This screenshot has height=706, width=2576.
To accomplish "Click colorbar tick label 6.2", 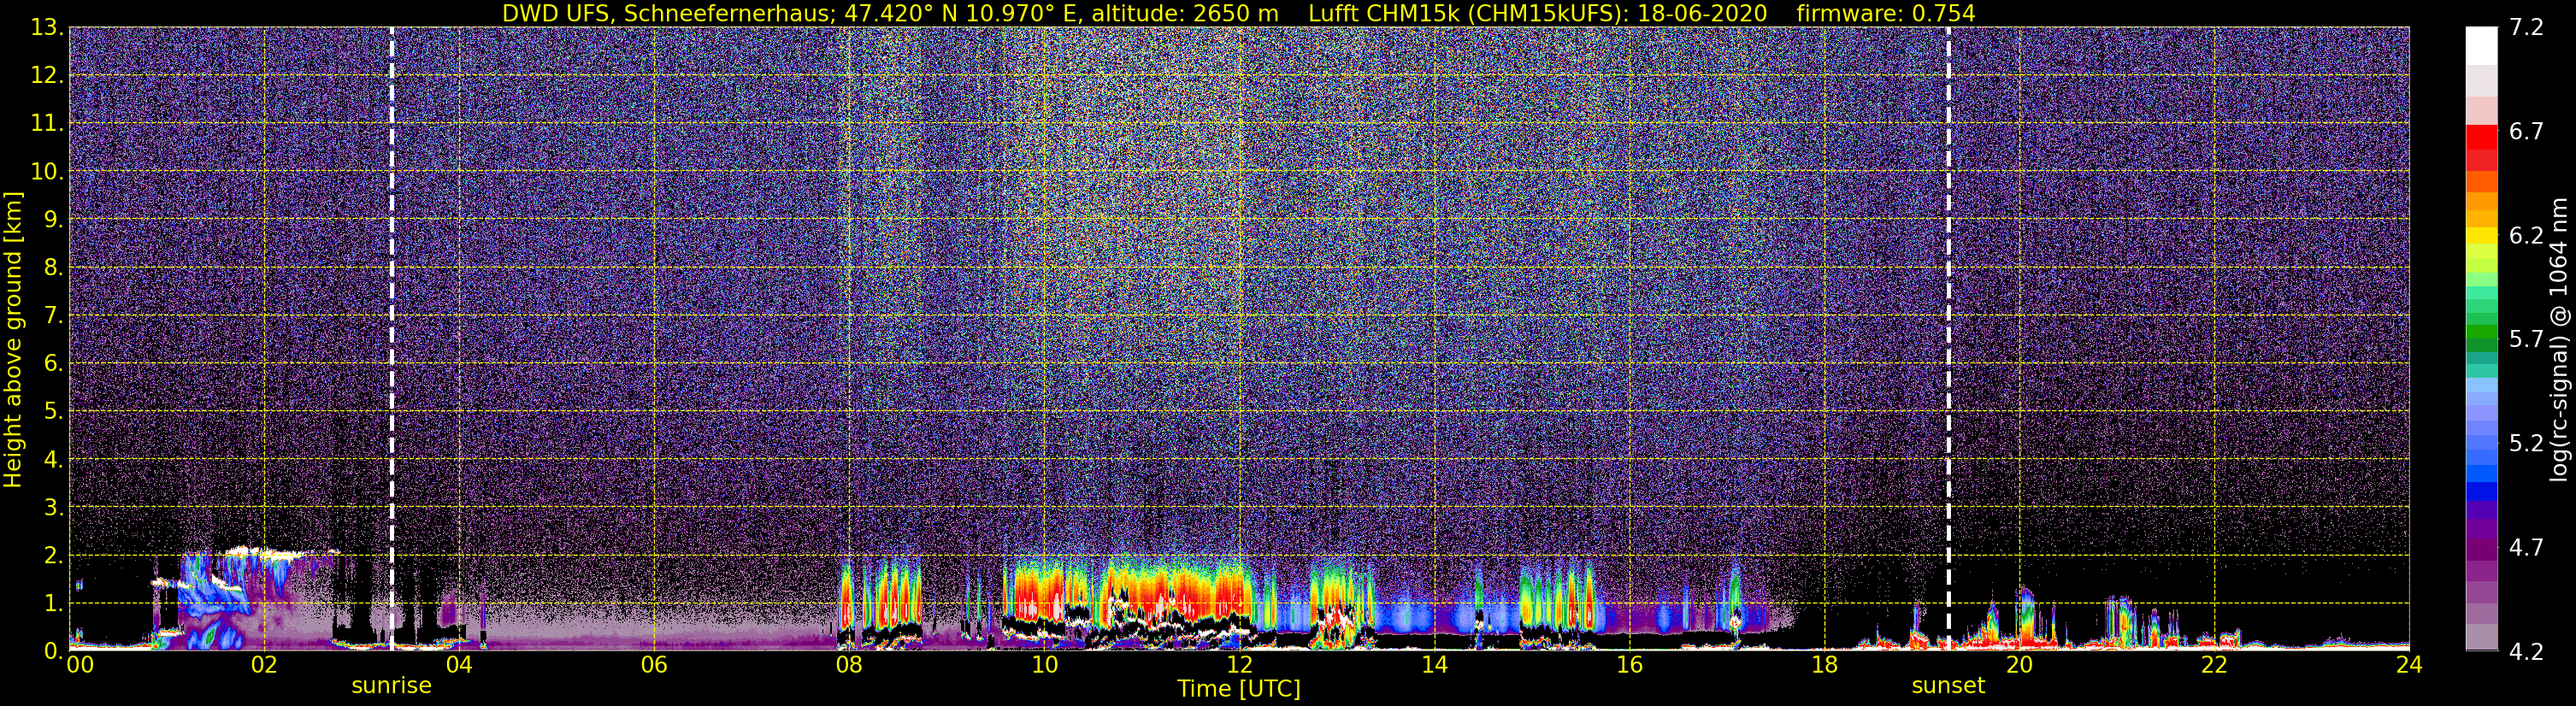I will coord(2525,235).
